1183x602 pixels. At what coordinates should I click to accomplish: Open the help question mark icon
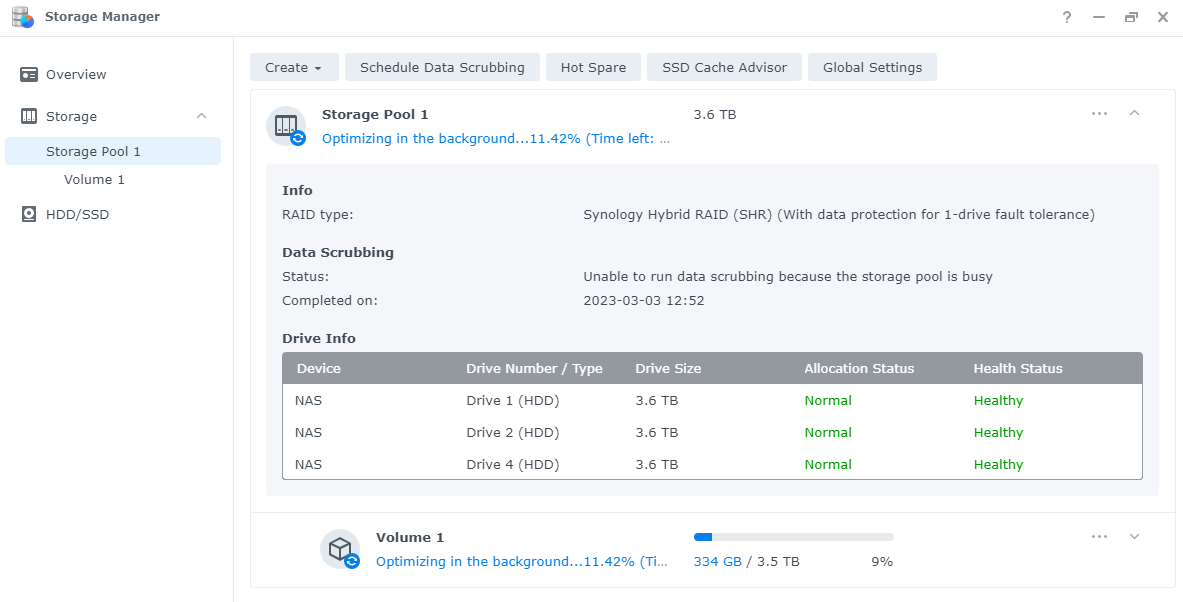coord(1067,17)
